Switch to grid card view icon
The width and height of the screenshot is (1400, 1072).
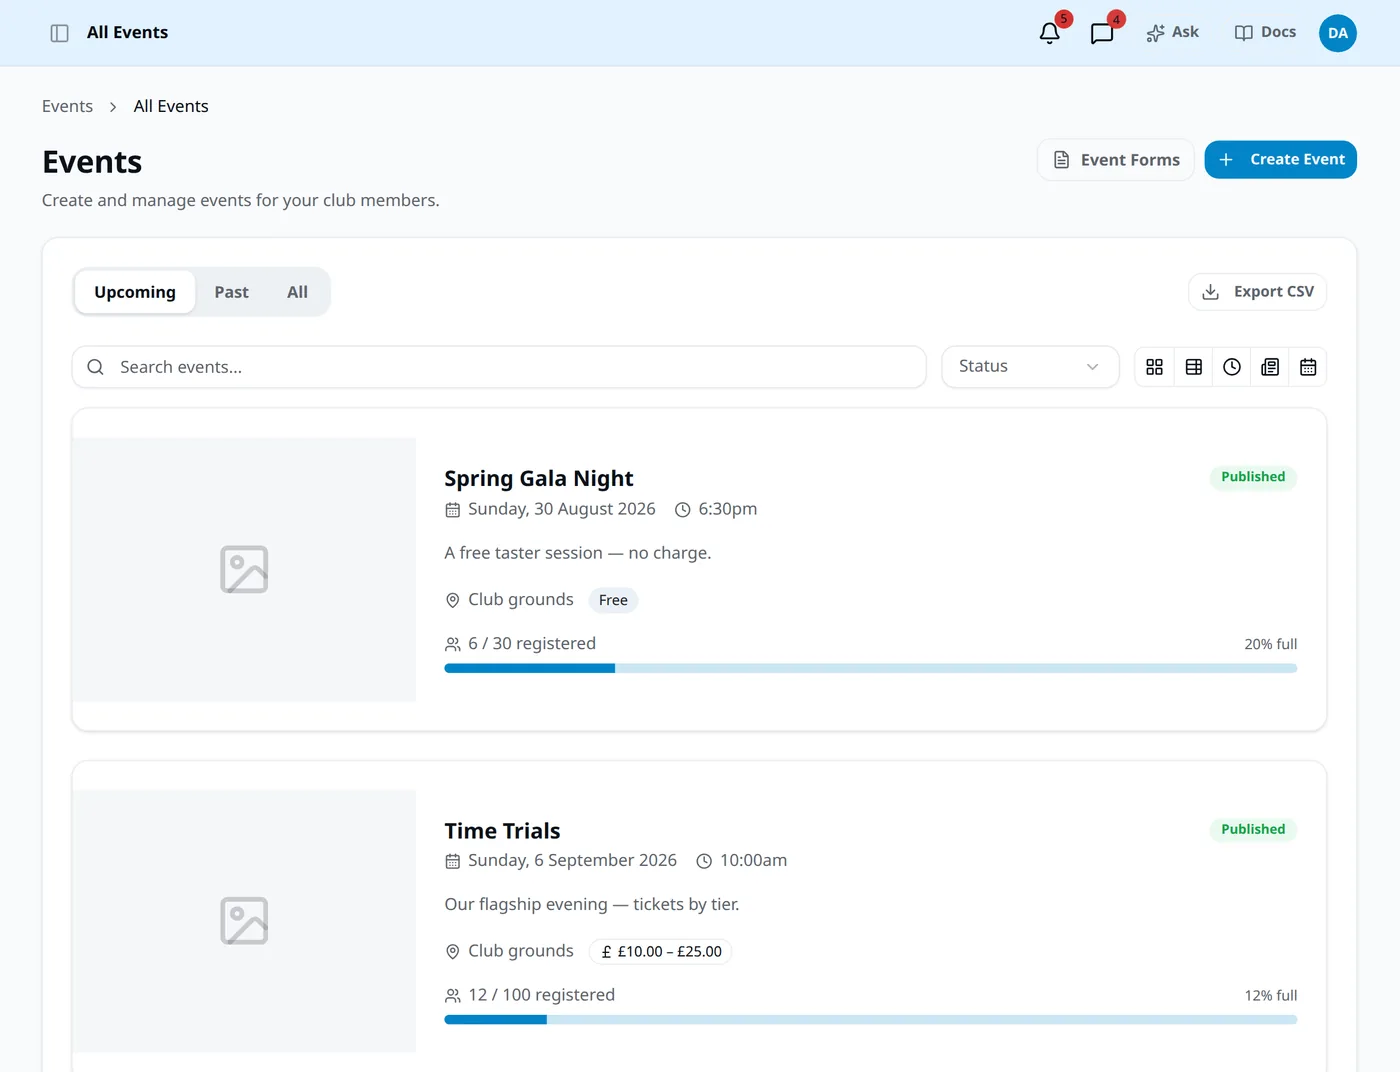tap(1155, 367)
